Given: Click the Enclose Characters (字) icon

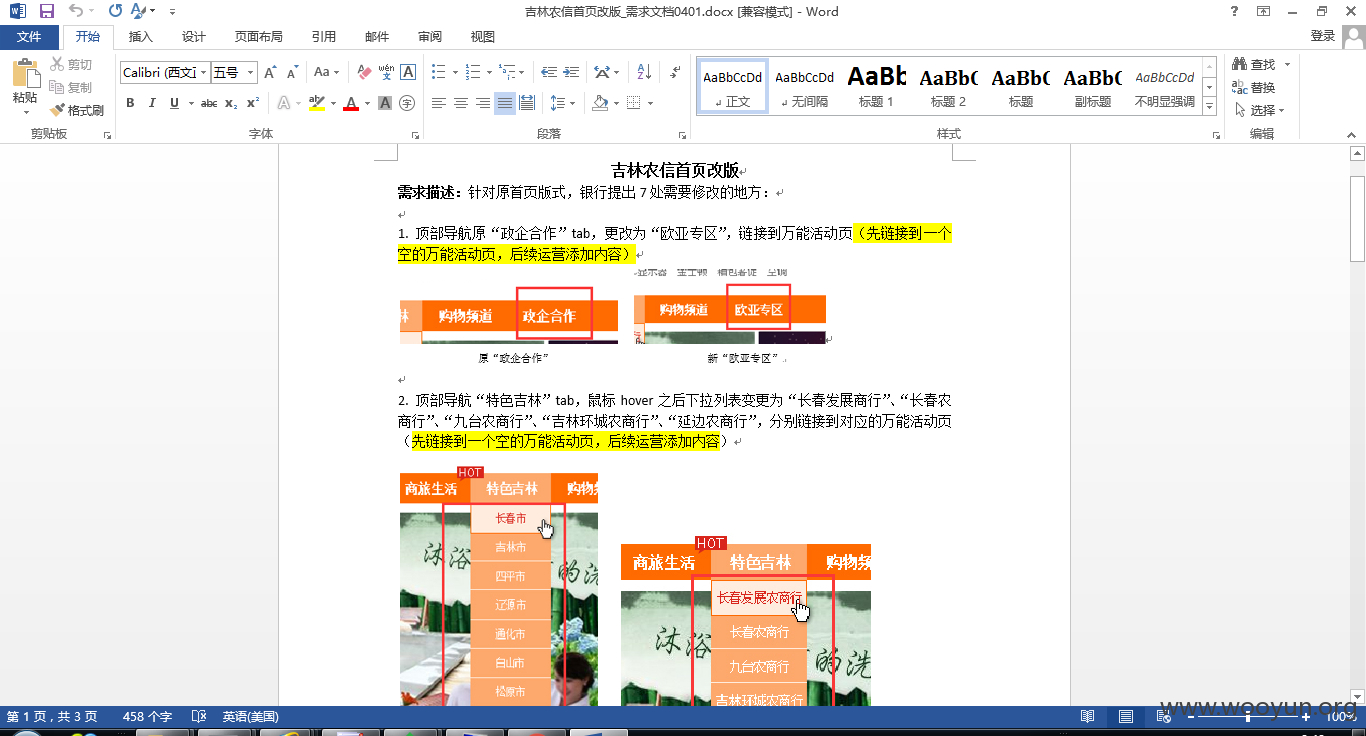Looking at the screenshot, I should [x=407, y=103].
